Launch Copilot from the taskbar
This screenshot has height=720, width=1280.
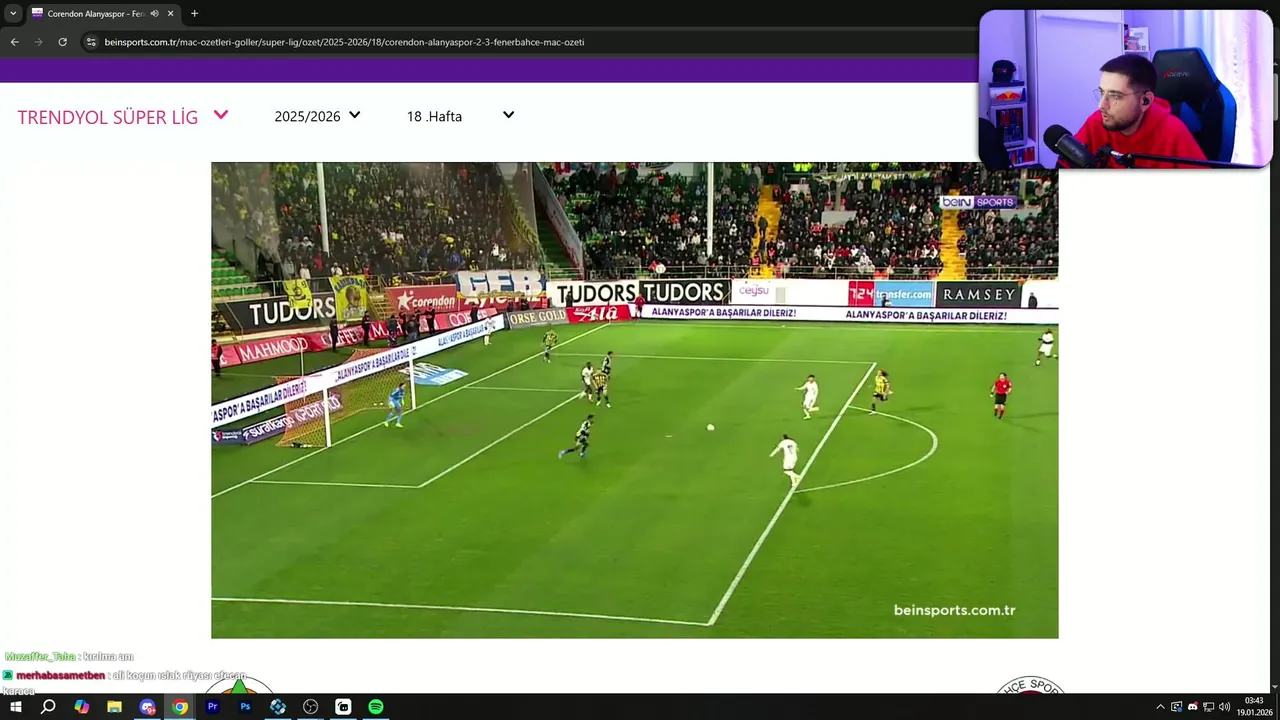pyautogui.click(x=81, y=707)
